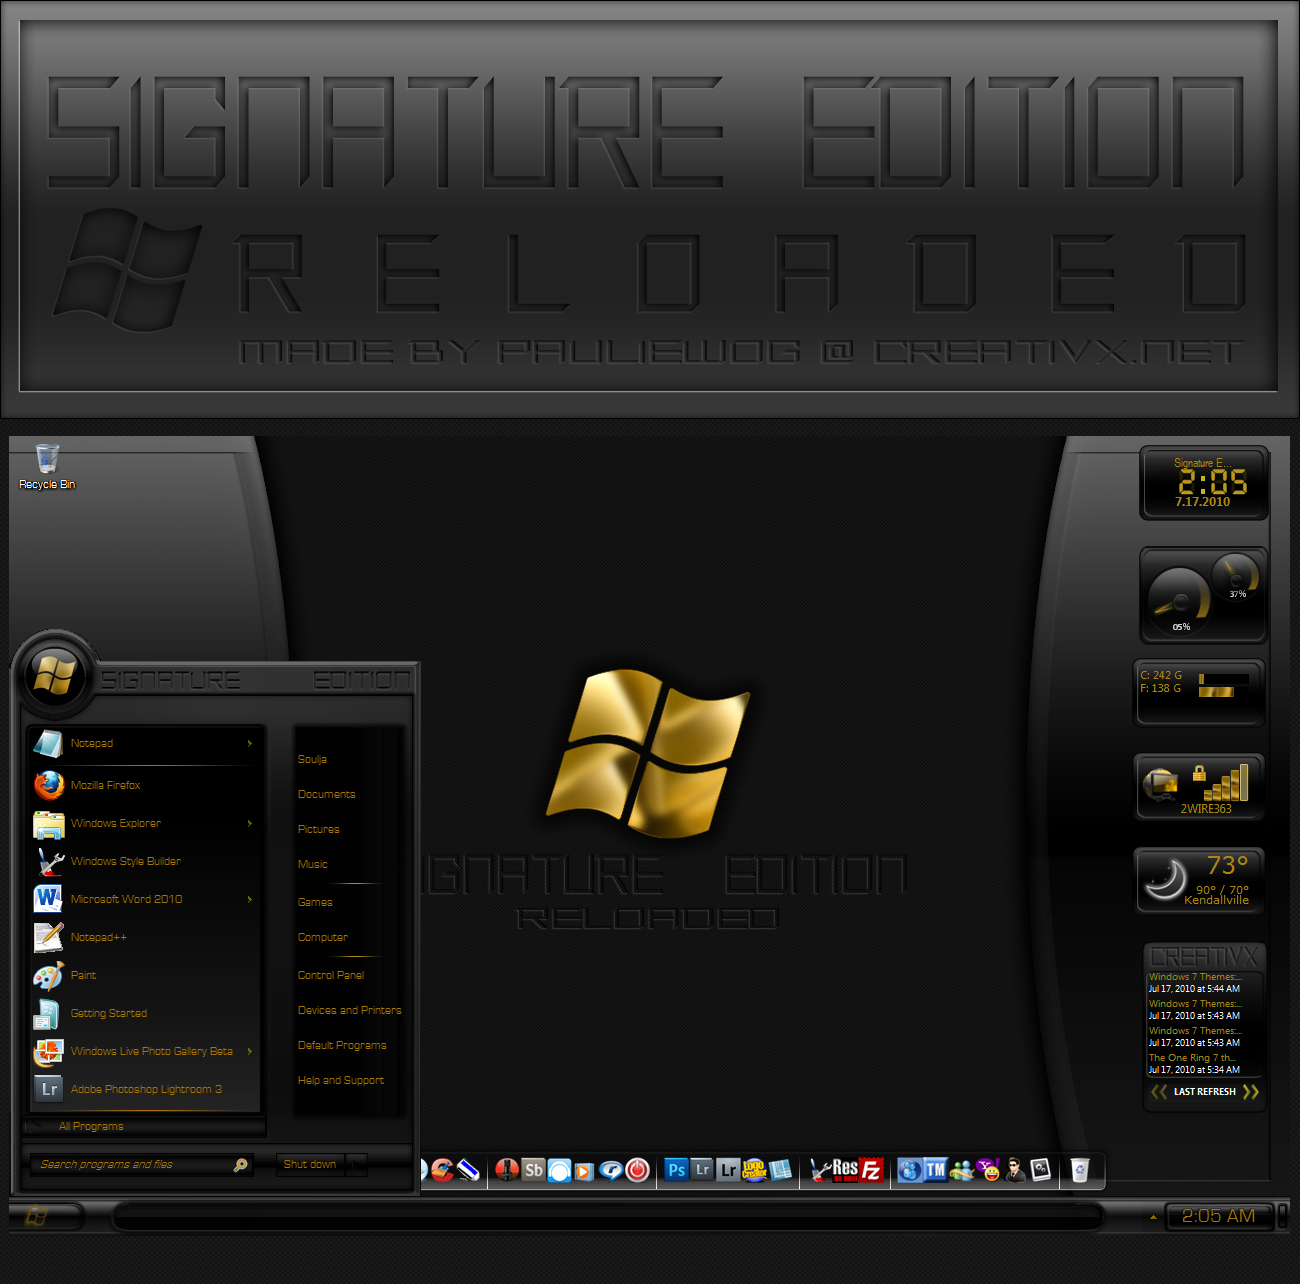Screen dimensions: 1300x1284
Task: Click the sunglasses agent dock icon
Action: pyautogui.click(x=1015, y=1169)
